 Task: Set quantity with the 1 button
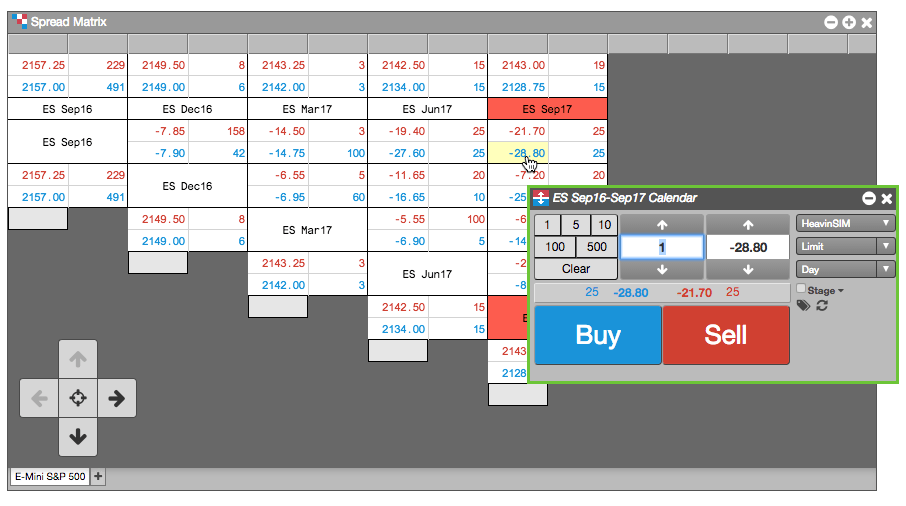click(547, 225)
